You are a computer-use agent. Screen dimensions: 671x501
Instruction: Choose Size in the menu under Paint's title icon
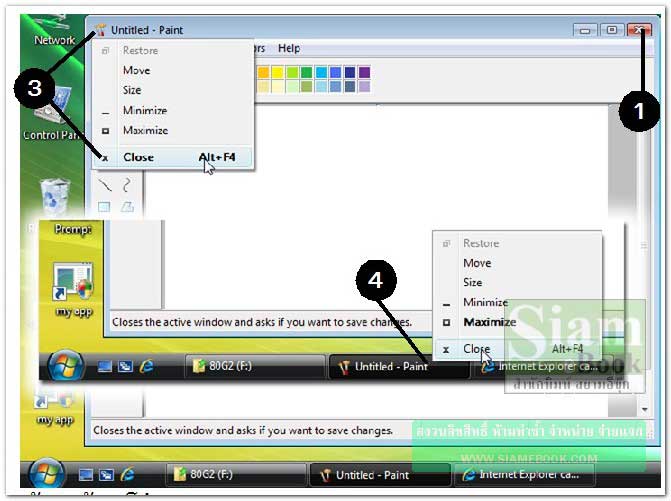coord(172,90)
